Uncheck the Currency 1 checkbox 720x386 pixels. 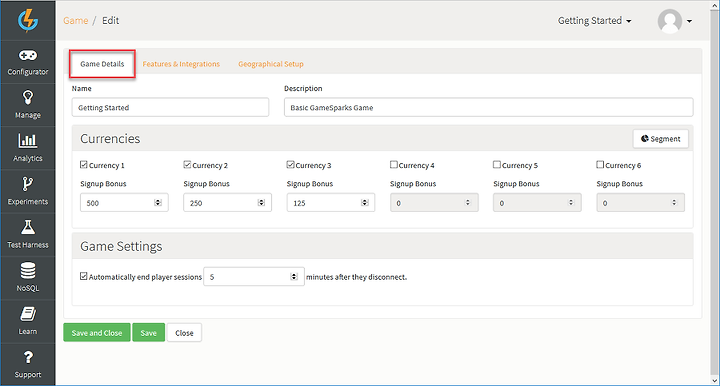(84, 164)
